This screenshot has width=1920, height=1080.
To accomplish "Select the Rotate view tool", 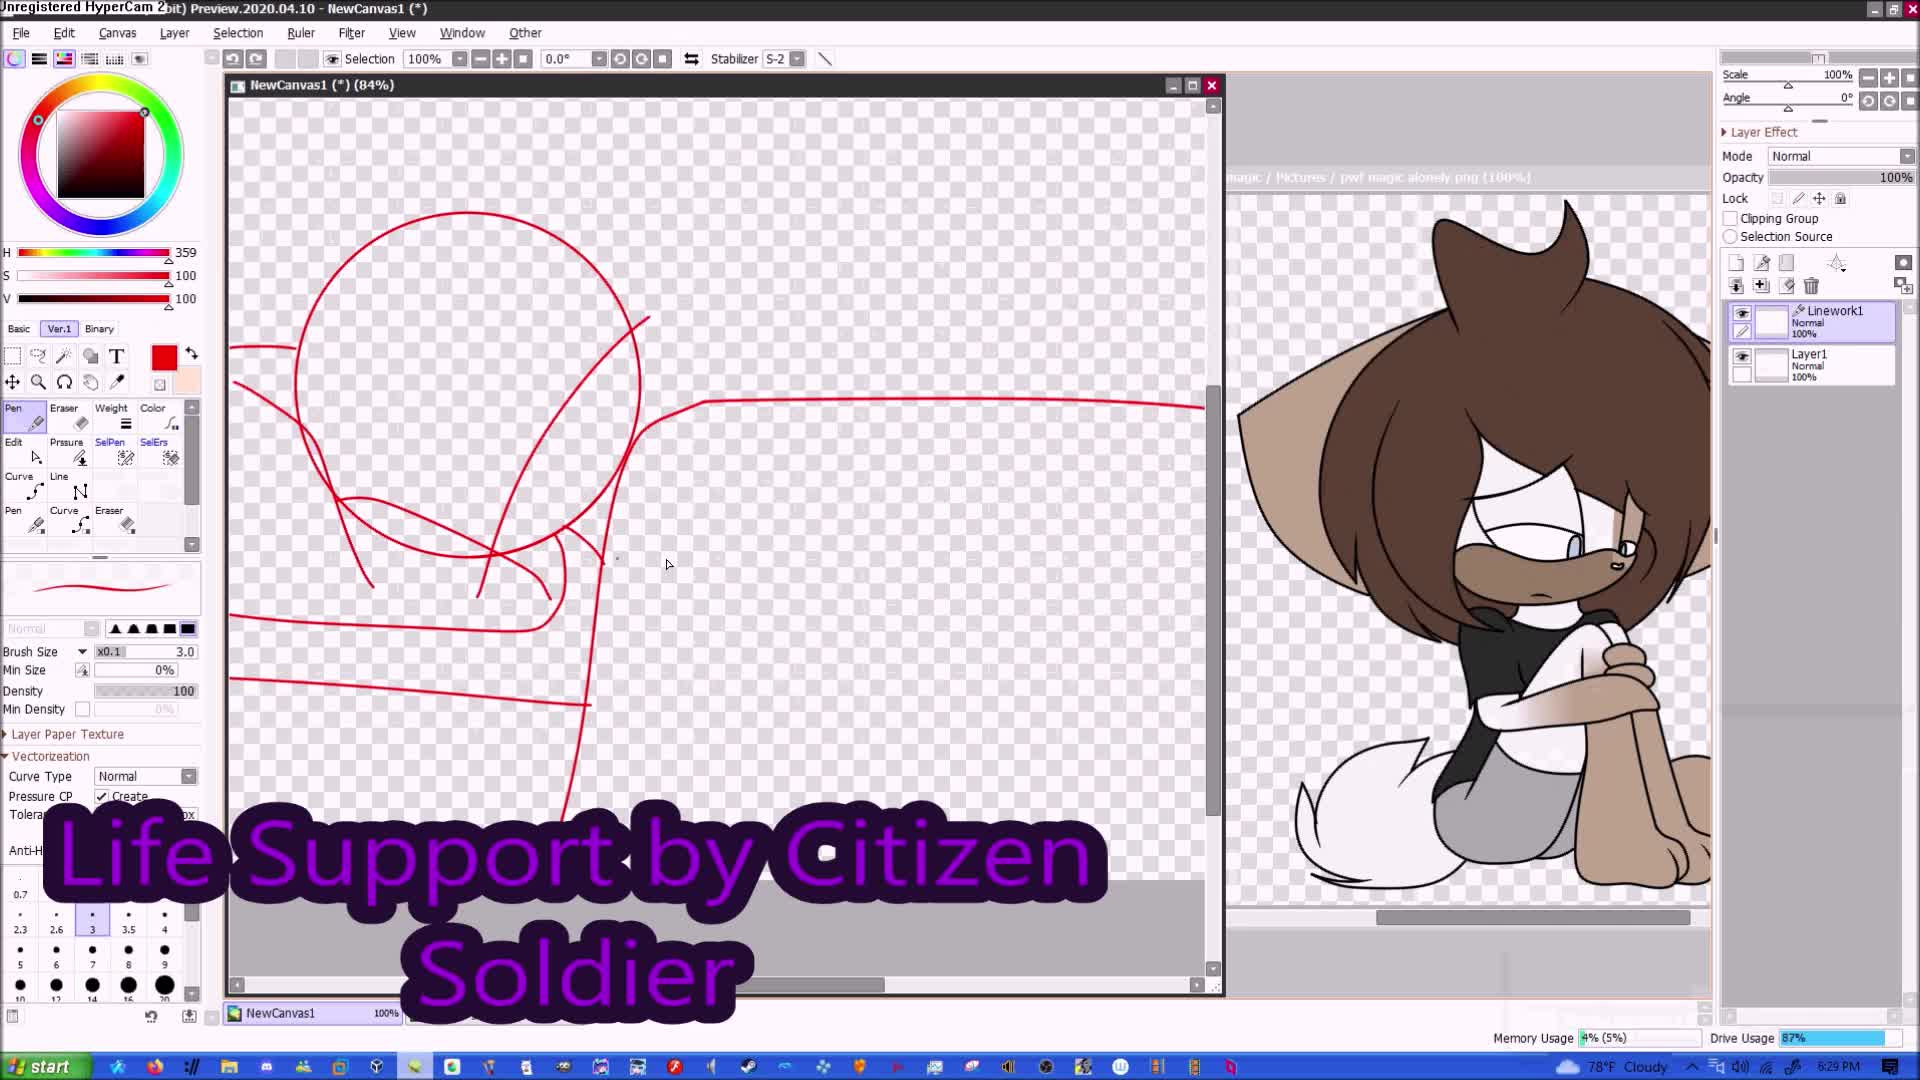I will pyautogui.click(x=64, y=382).
